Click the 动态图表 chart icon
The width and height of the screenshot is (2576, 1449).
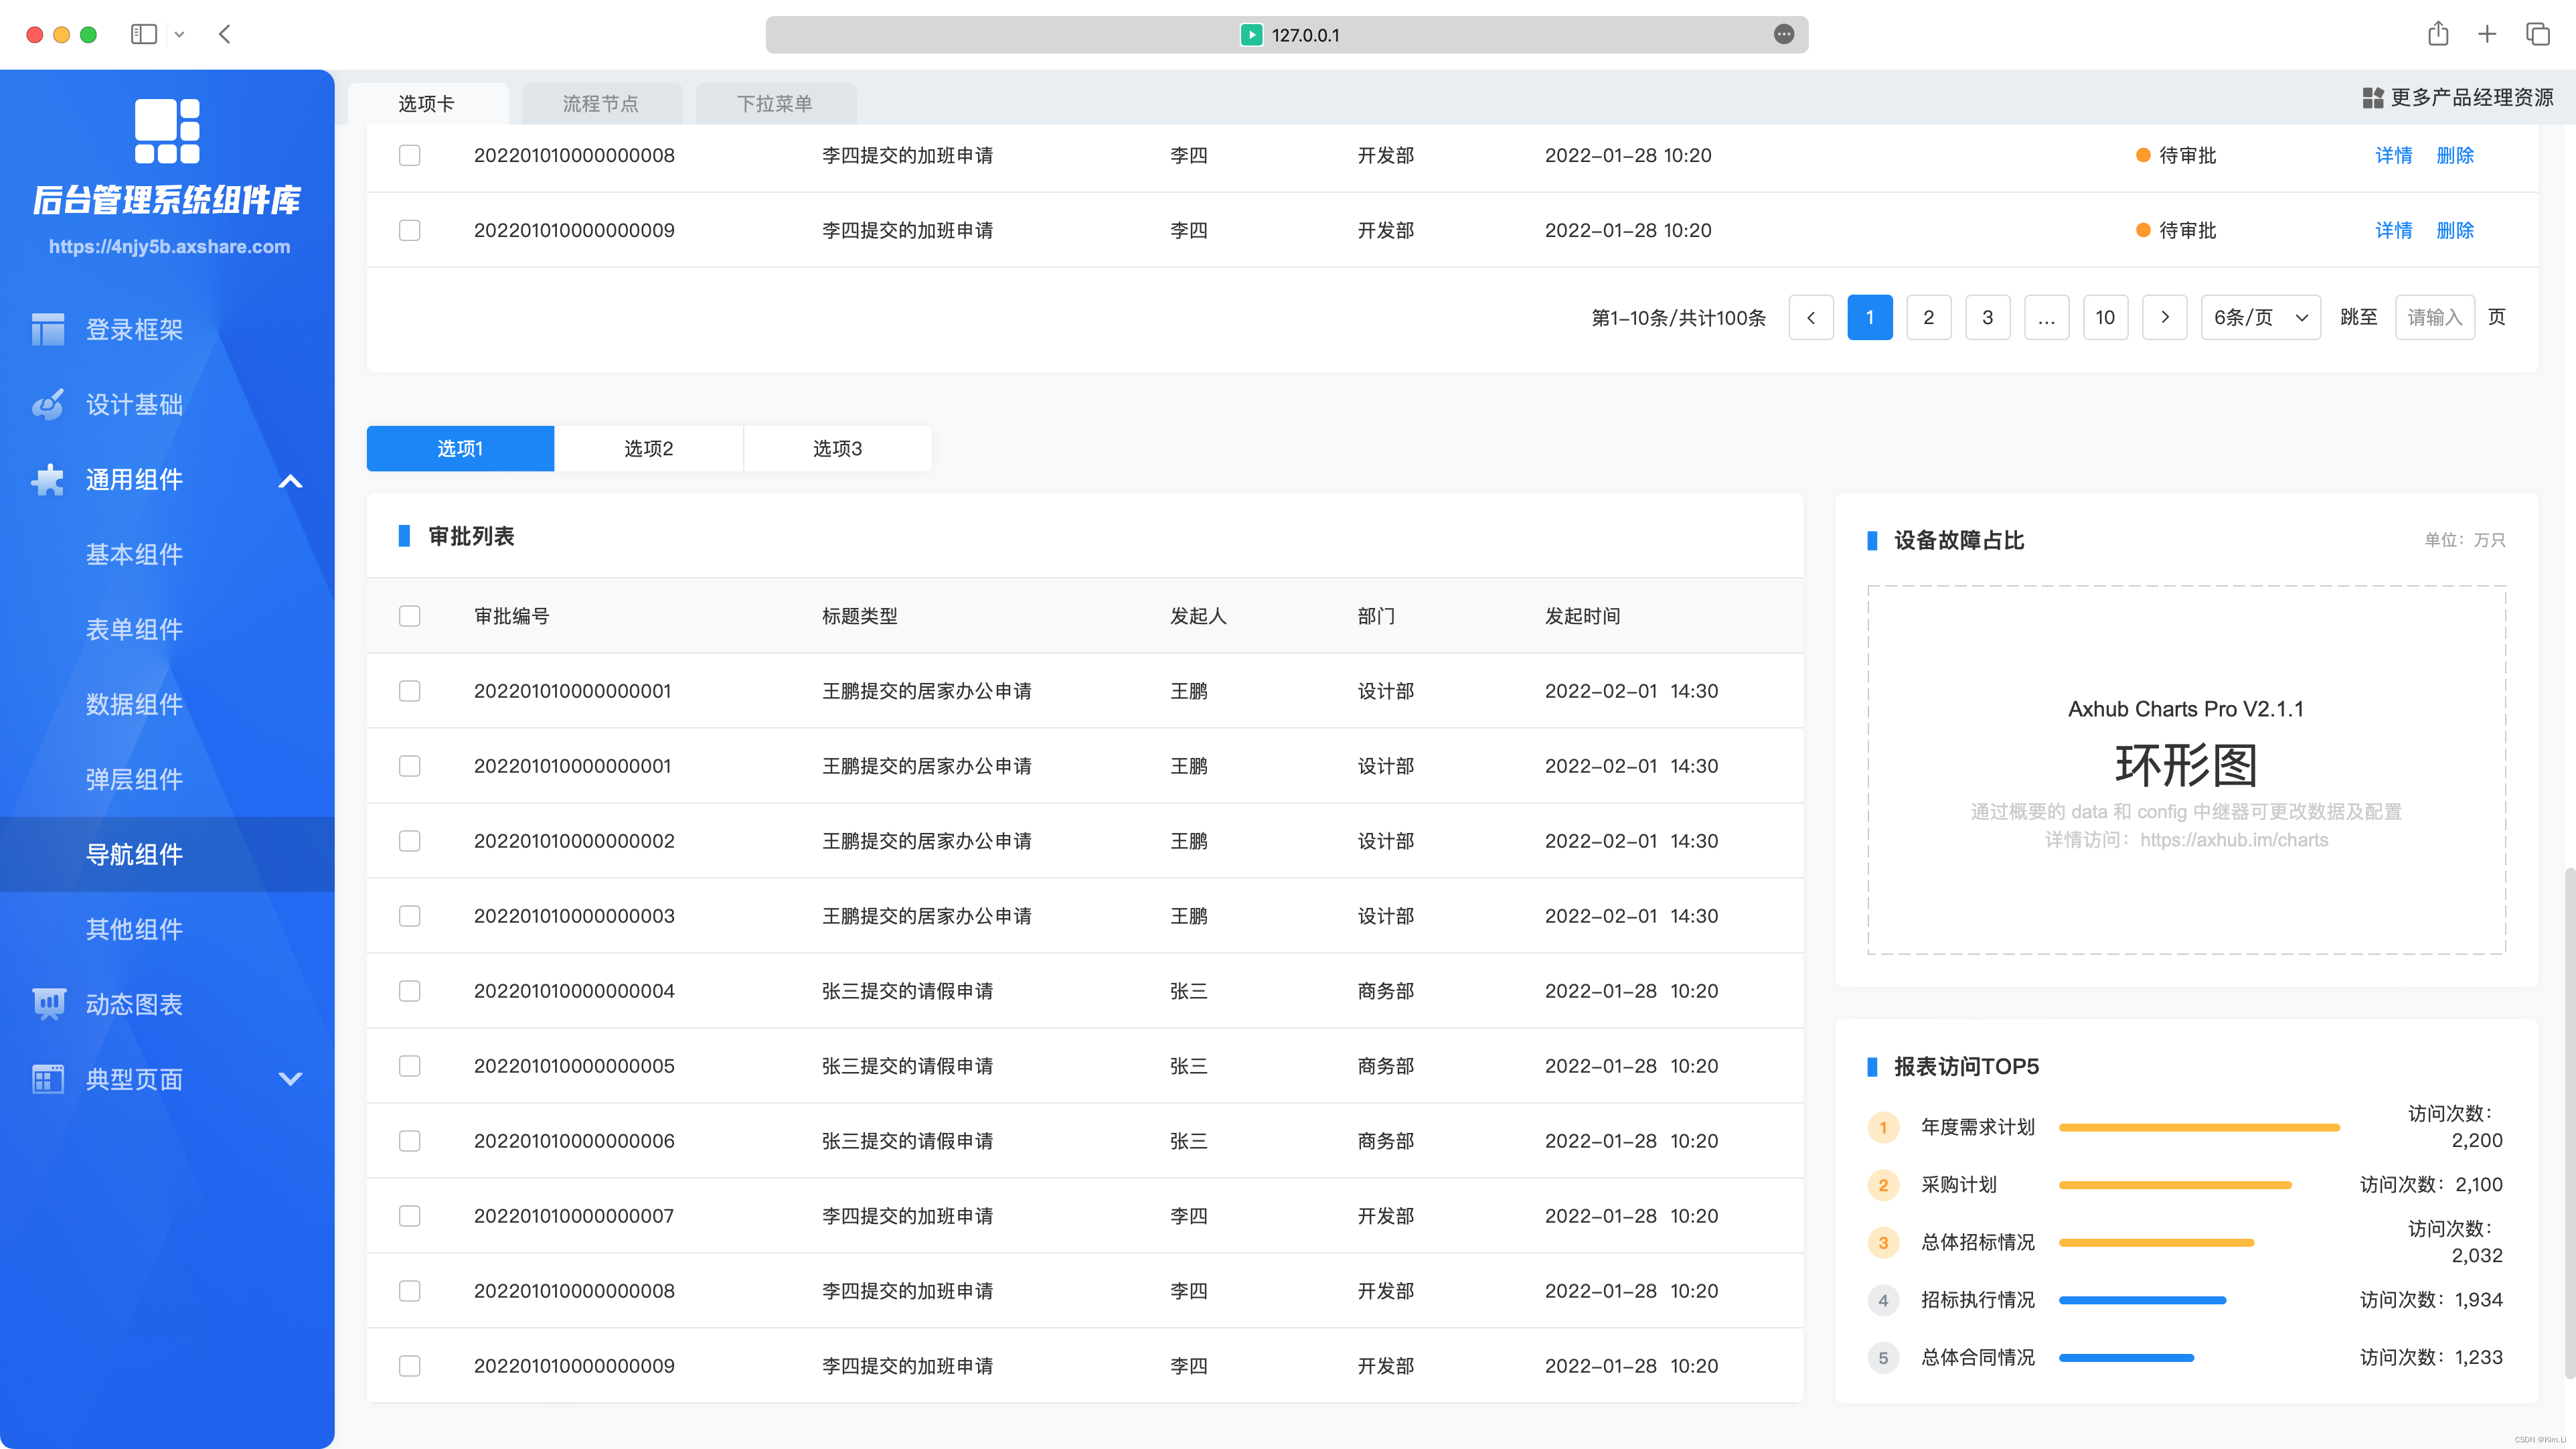[x=48, y=1004]
